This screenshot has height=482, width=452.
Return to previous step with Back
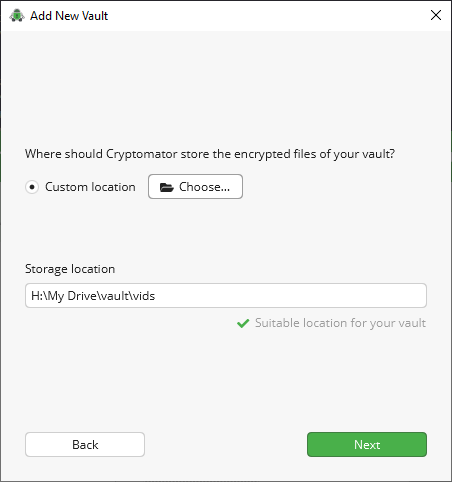(85, 445)
